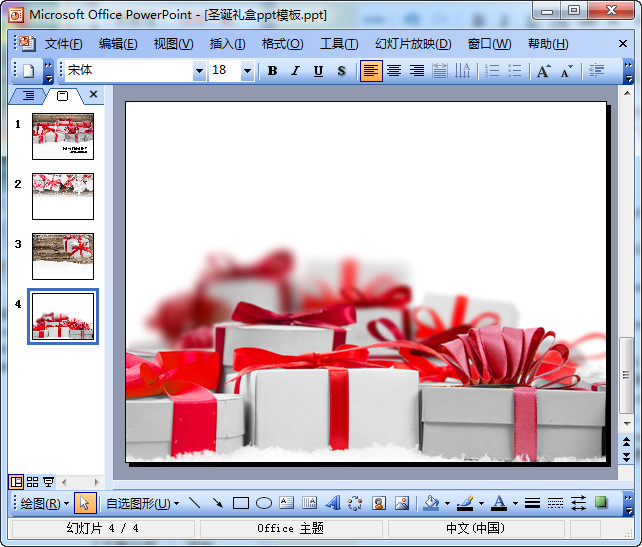Insert Picture from file

402,503
